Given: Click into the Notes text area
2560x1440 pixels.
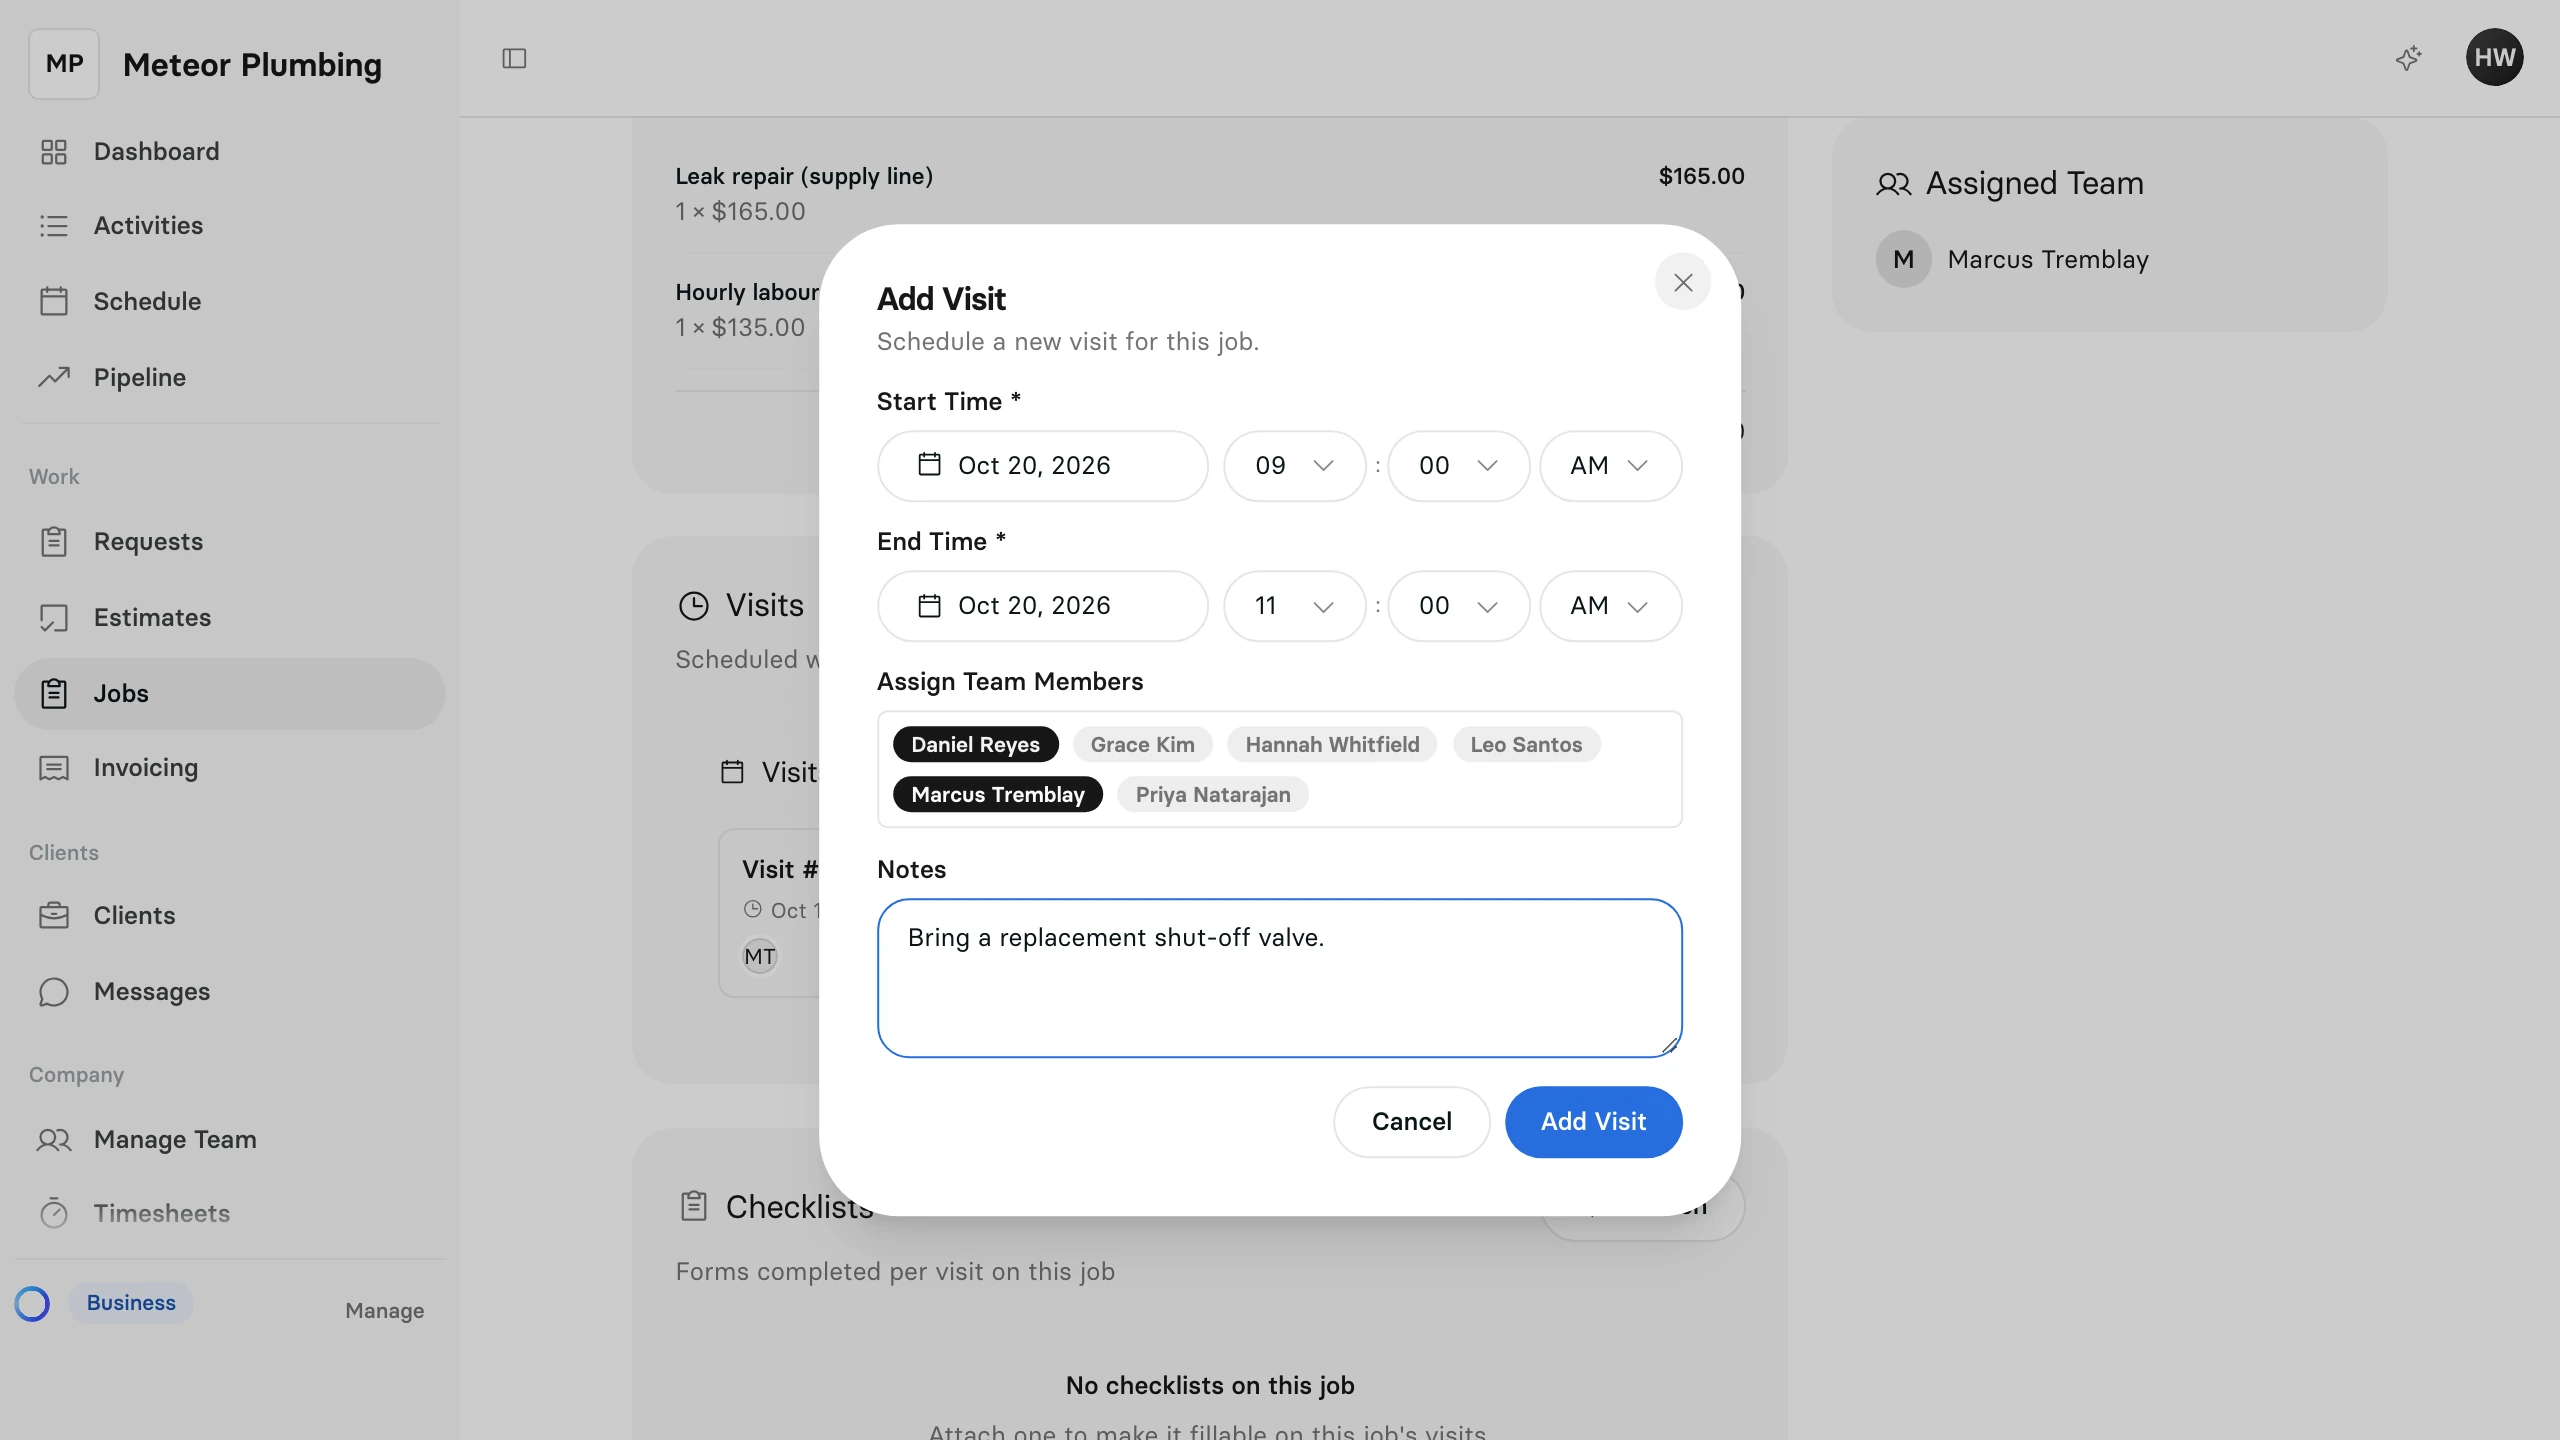Looking at the screenshot, I should (1279, 978).
